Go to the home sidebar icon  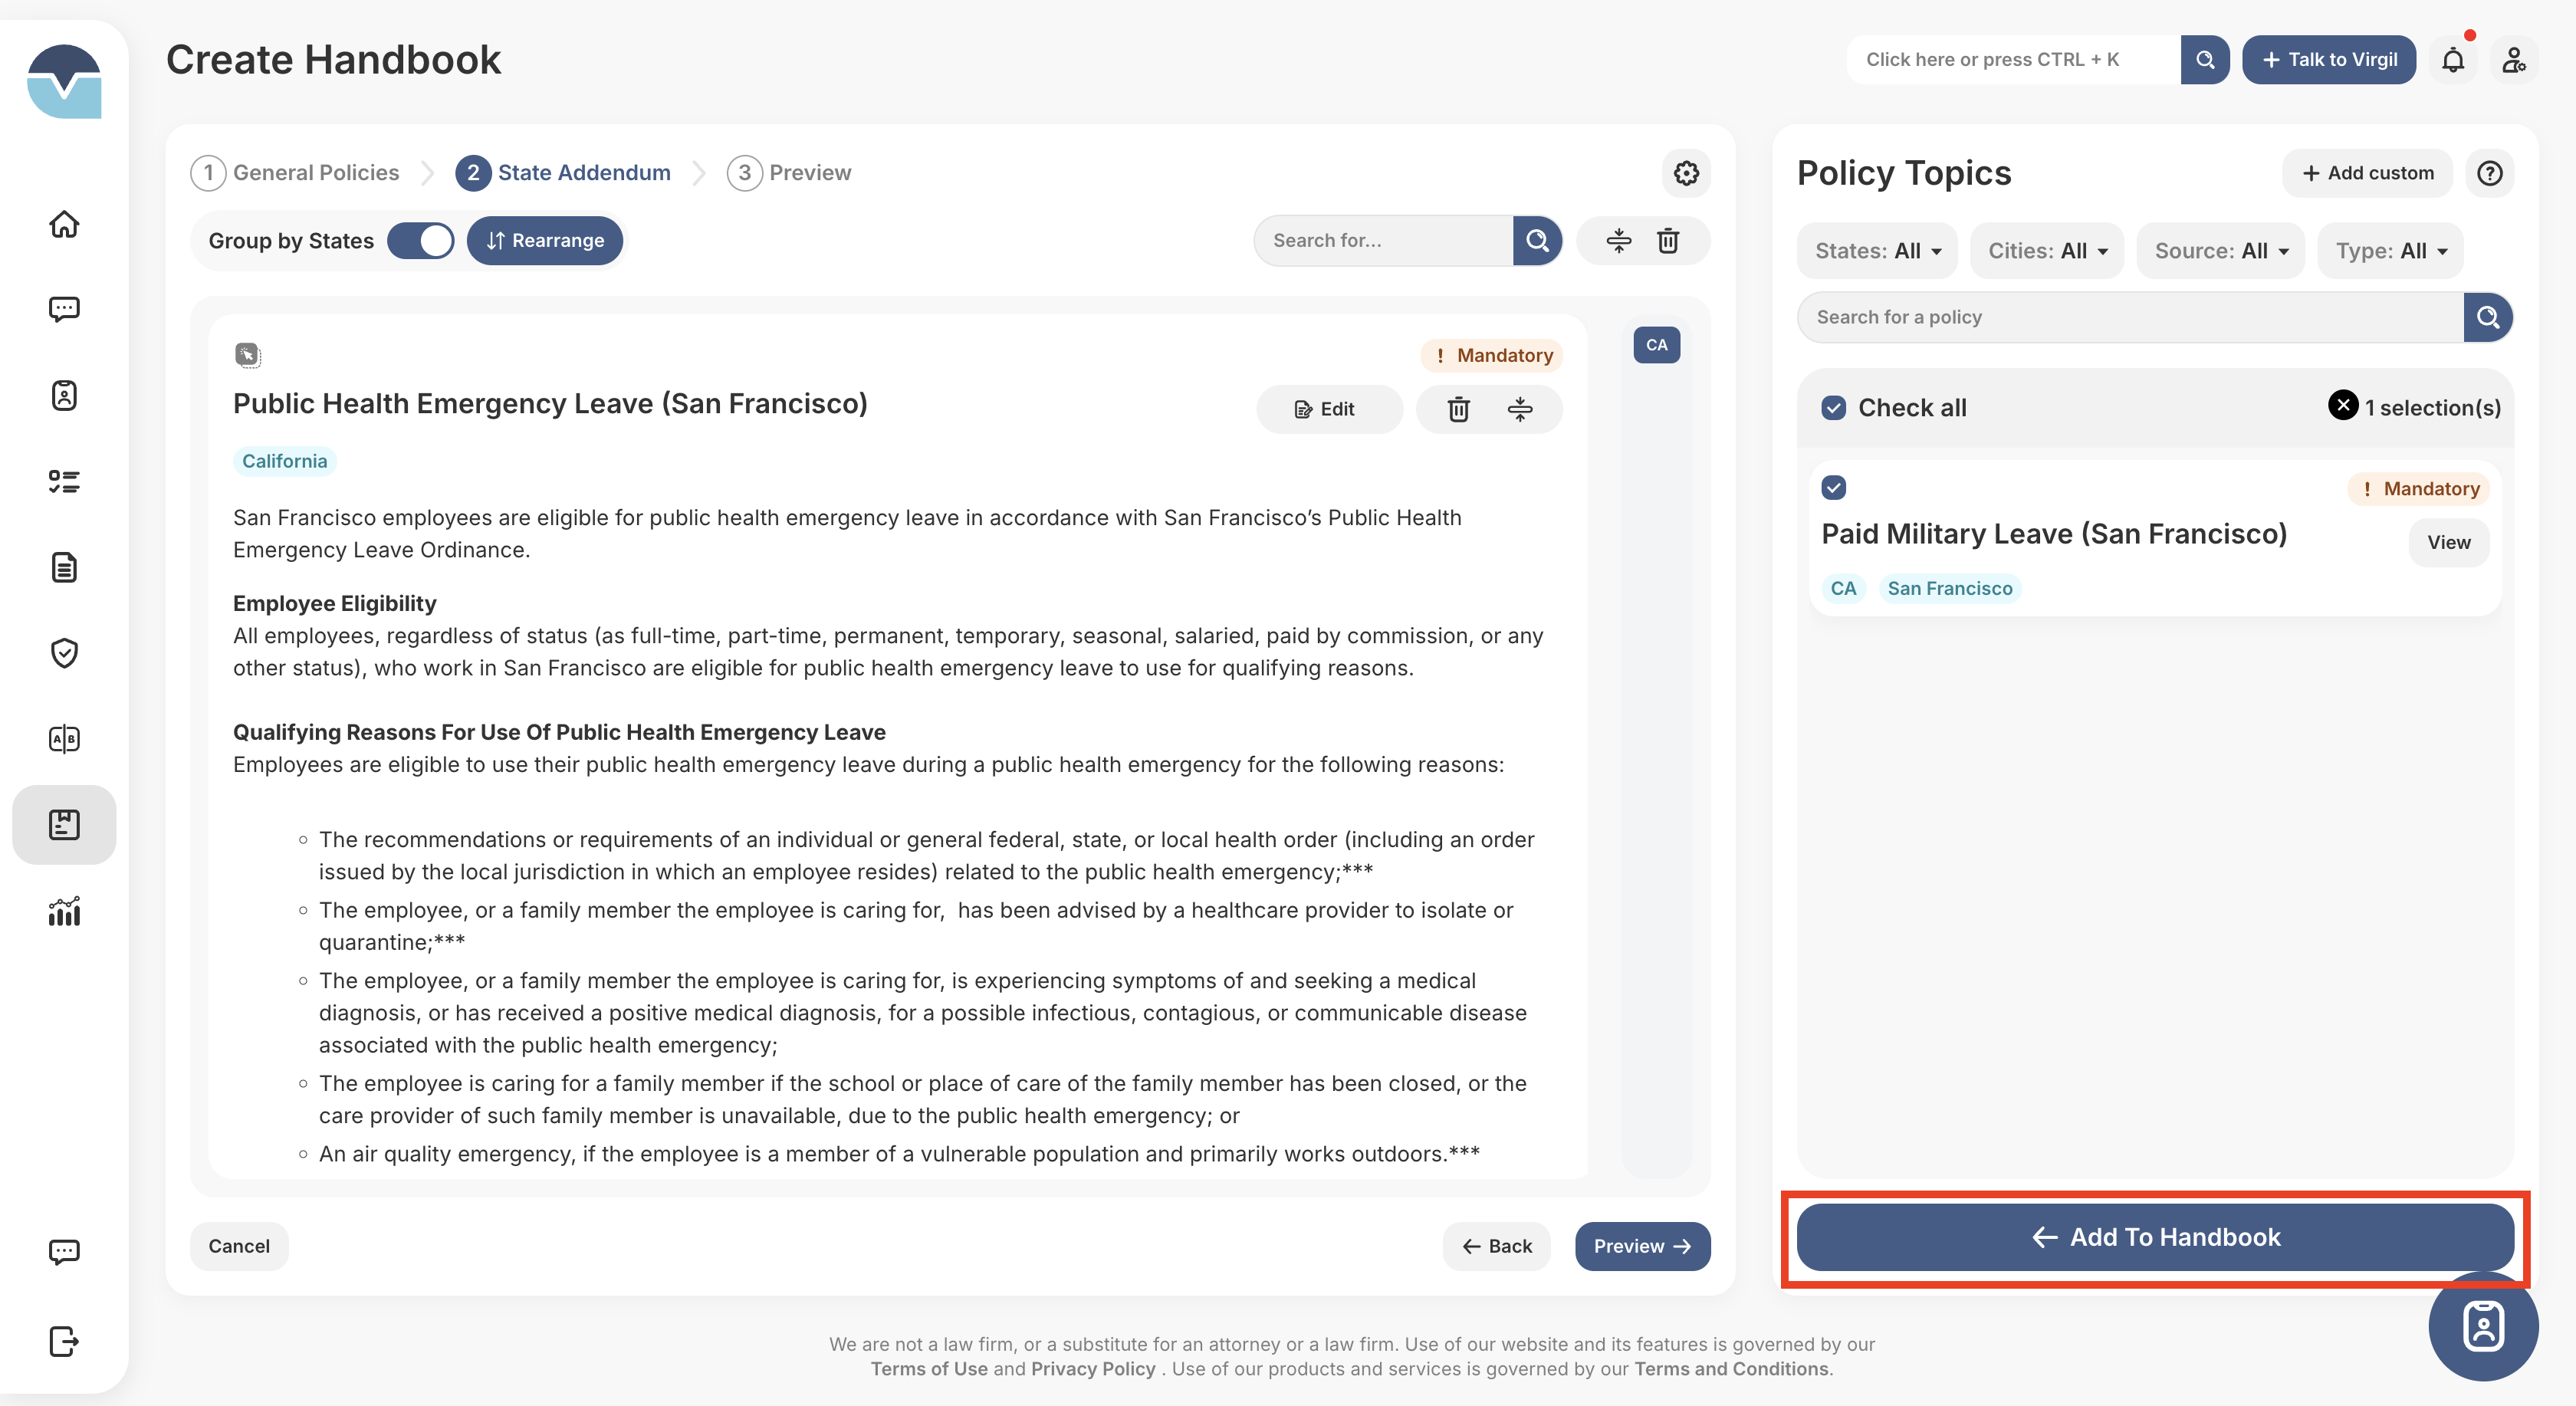click(64, 224)
